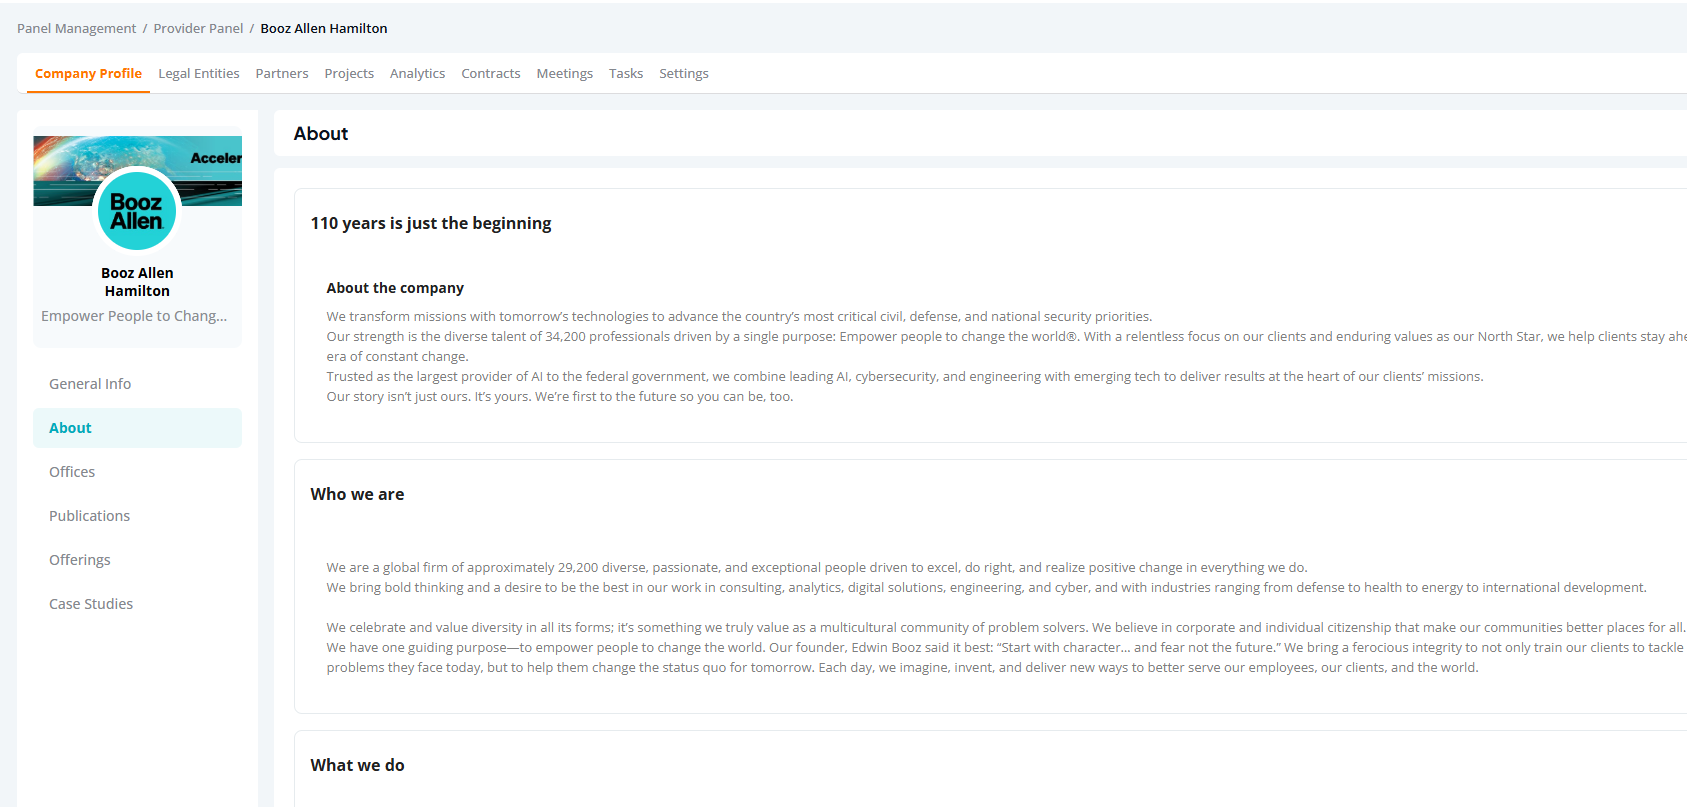Image resolution: width=1687 pixels, height=807 pixels.
Task: Click Booz Allen Hamilton breadcrumb text
Action: [x=324, y=28]
